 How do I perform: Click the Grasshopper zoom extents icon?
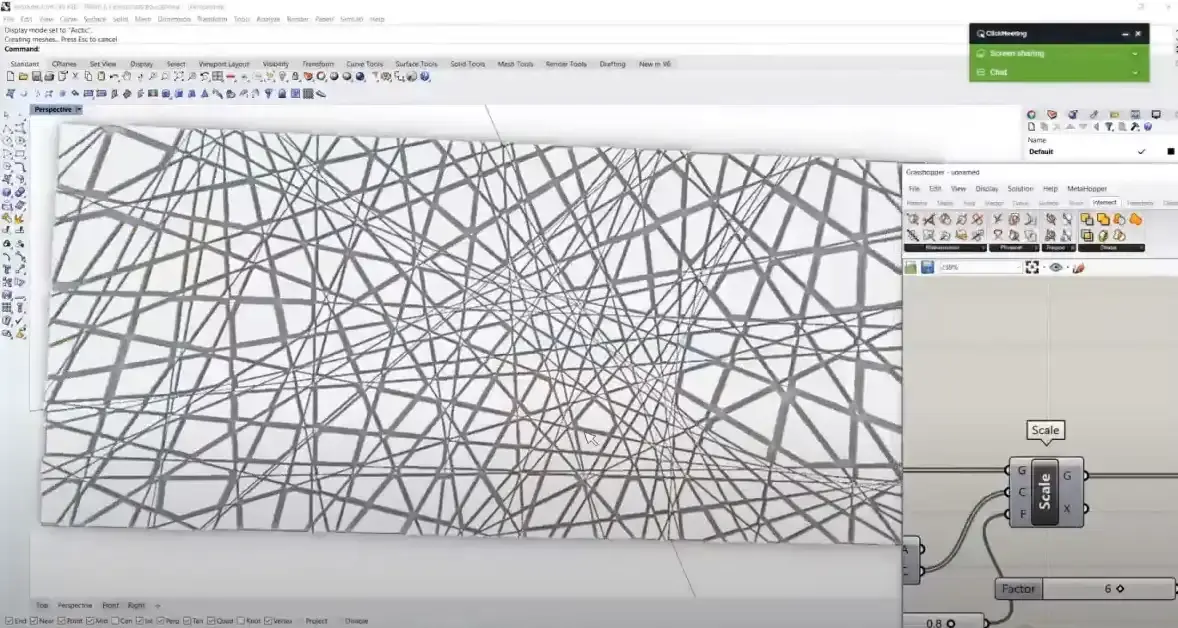[x=1032, y=267]
